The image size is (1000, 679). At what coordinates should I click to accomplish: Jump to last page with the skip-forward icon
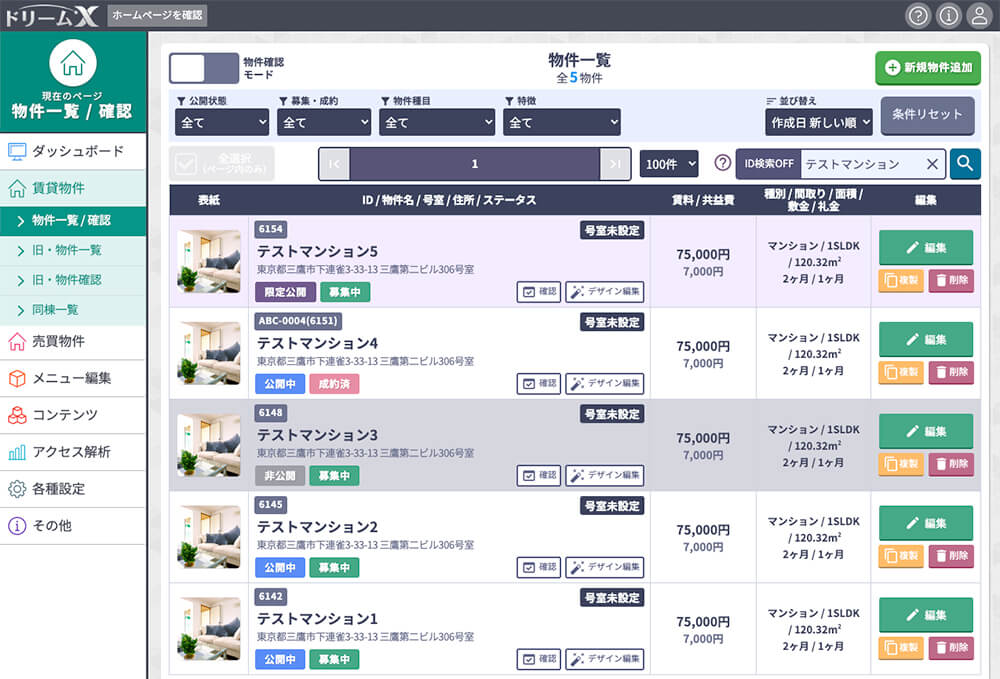coord(615,164)
